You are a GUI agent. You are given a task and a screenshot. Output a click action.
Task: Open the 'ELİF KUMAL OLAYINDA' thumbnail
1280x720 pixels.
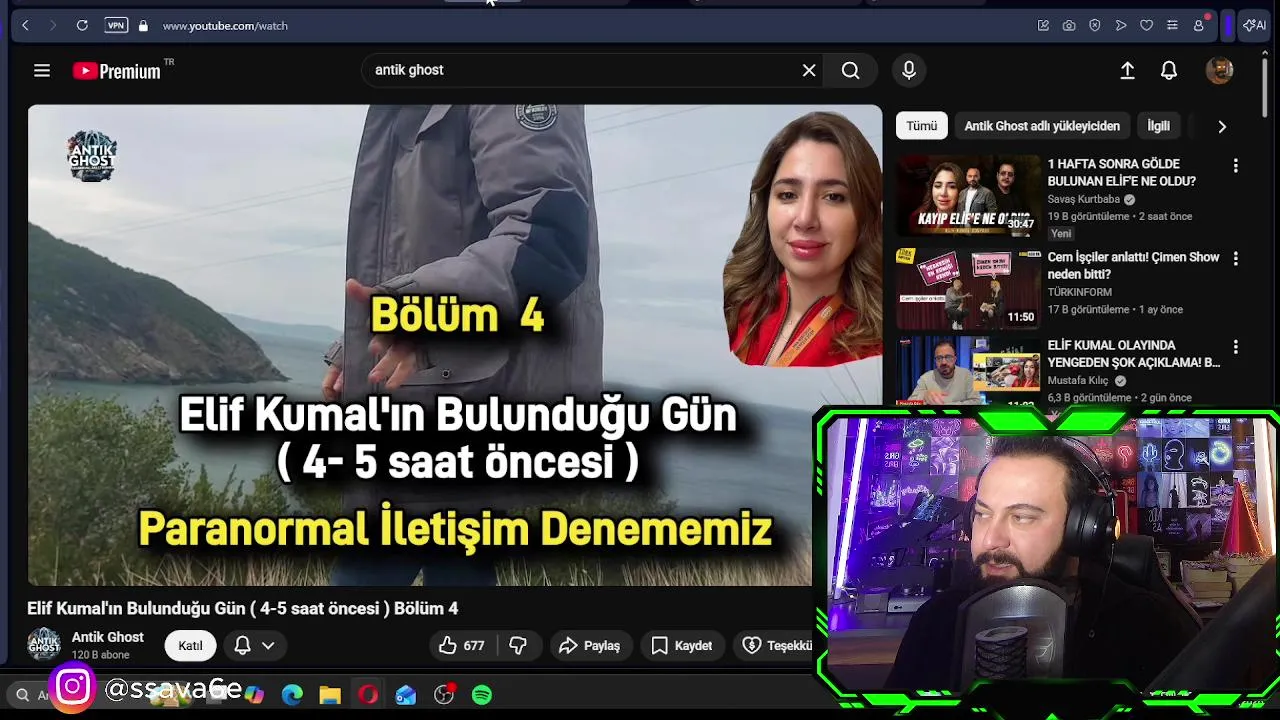[x=967, y=372]
